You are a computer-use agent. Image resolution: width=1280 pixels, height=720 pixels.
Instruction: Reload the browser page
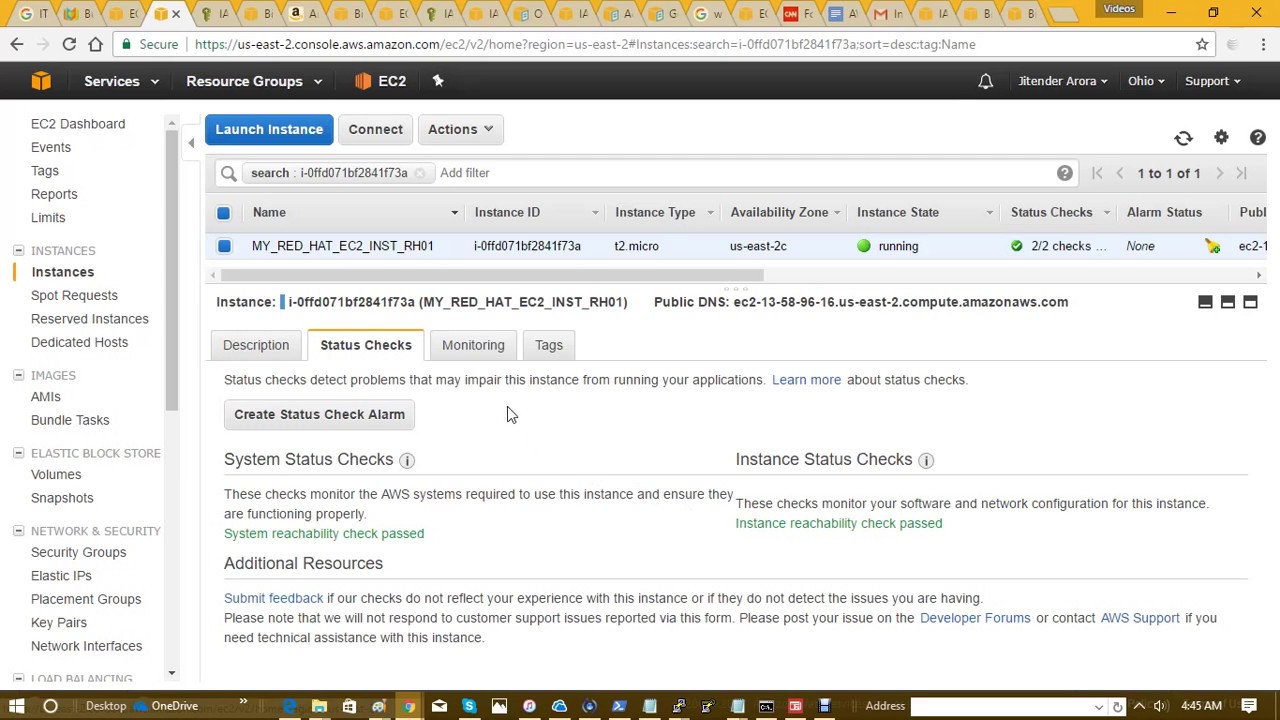tap(69, 44)
